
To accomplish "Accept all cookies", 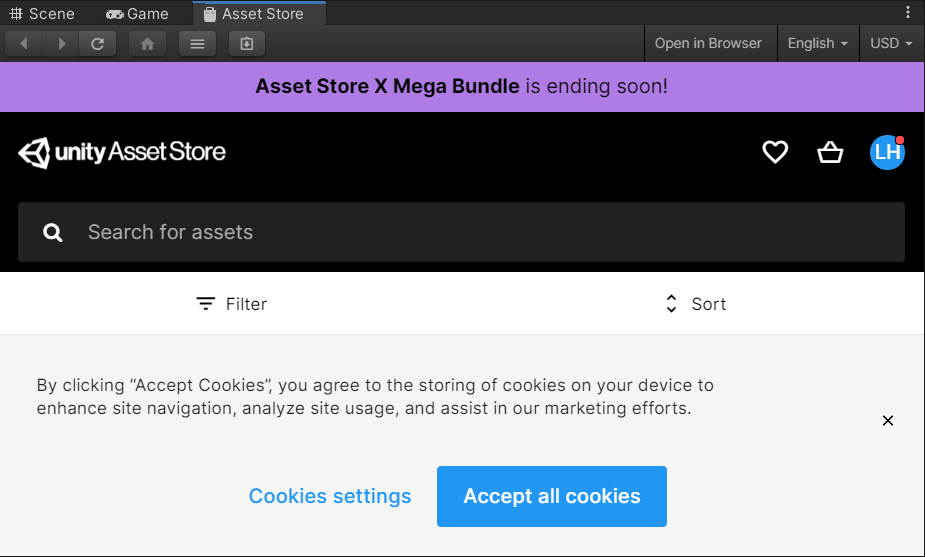I will (x=552, y=496).
